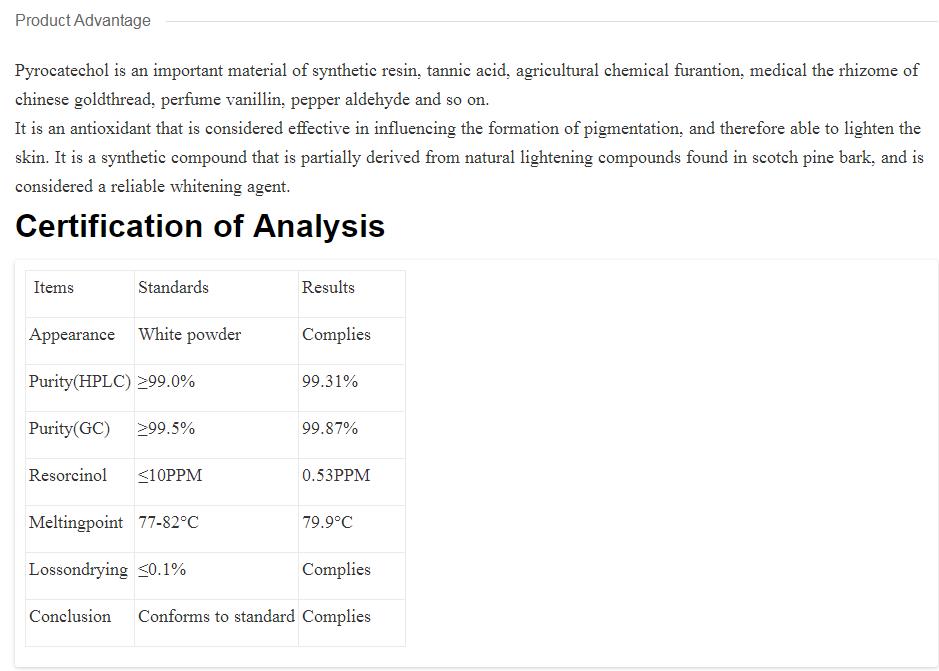The image size is (939, 671).
Task: Click the Conclusion row label
Action: [70, 617]
